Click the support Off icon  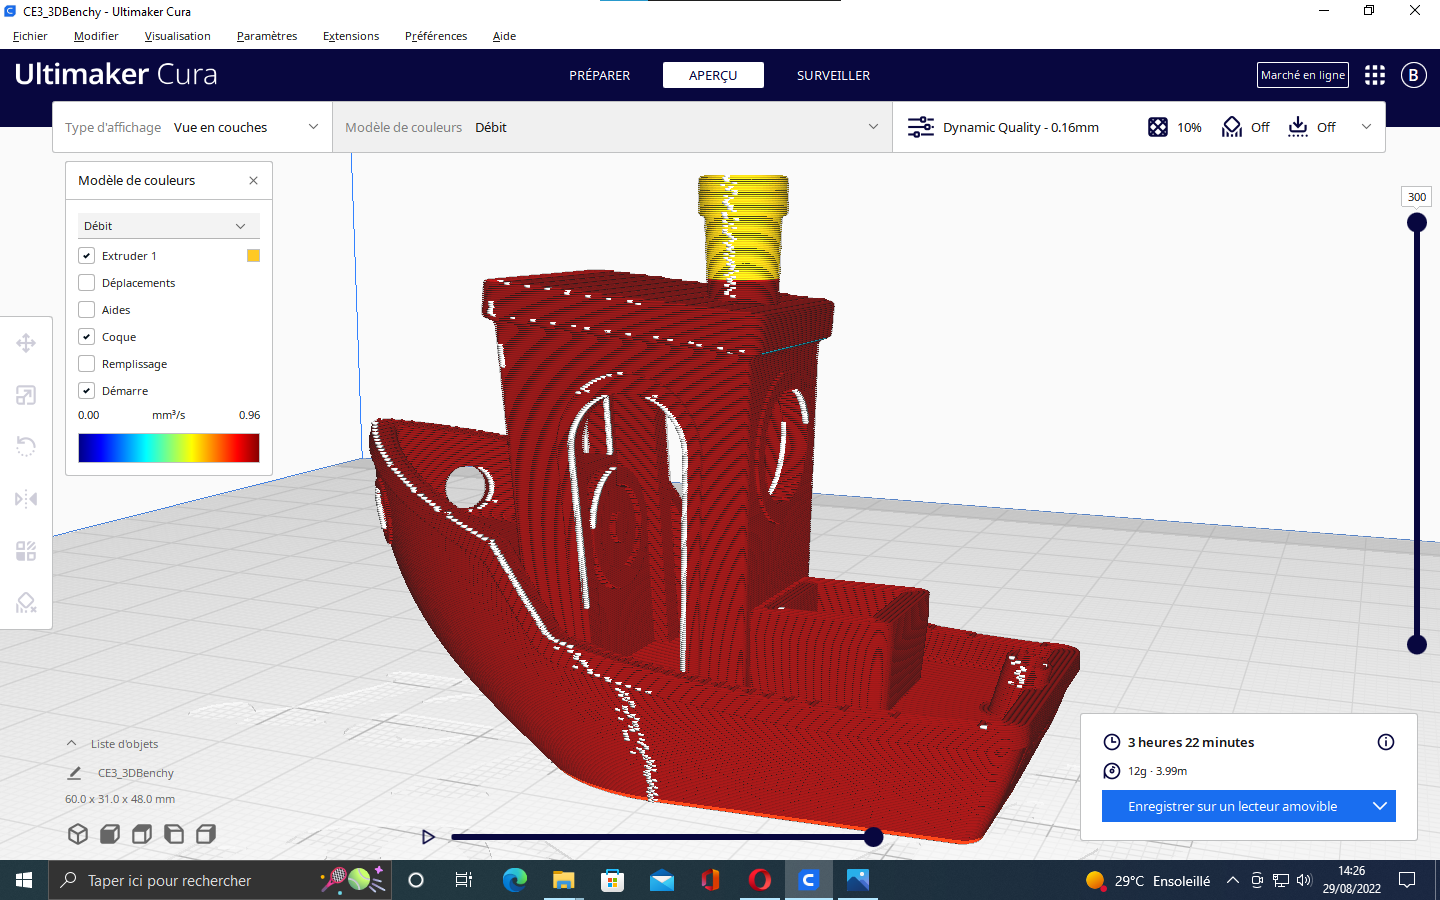1232,127
